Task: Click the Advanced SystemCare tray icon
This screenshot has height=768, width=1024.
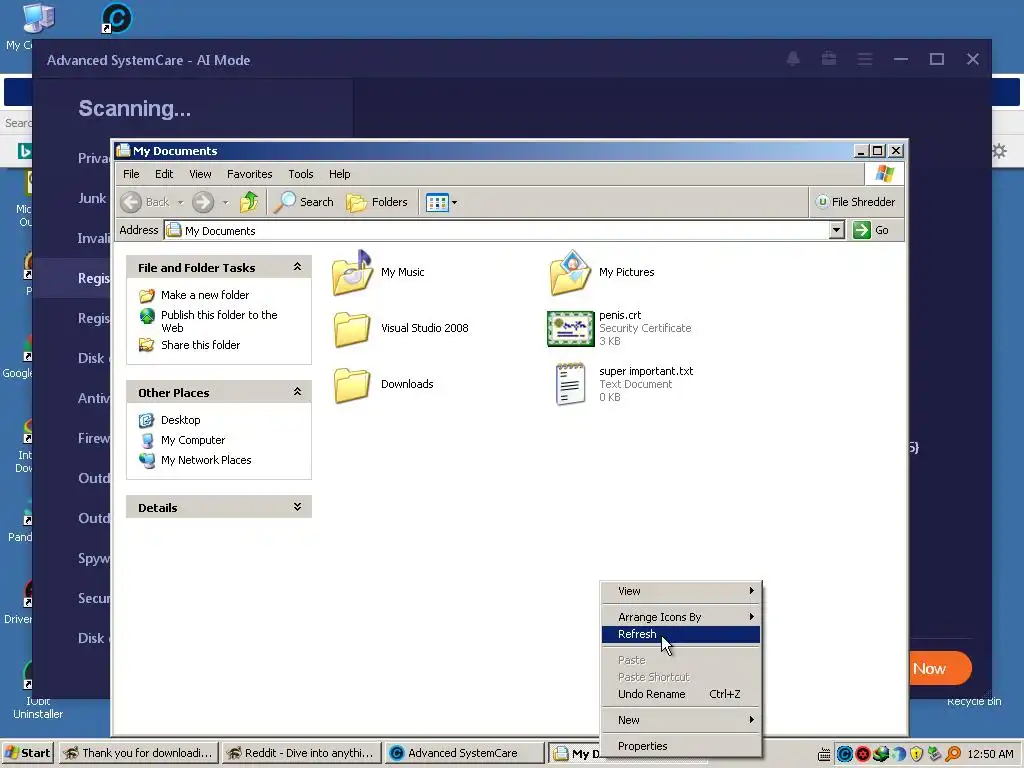Action: tap(844, 754)
